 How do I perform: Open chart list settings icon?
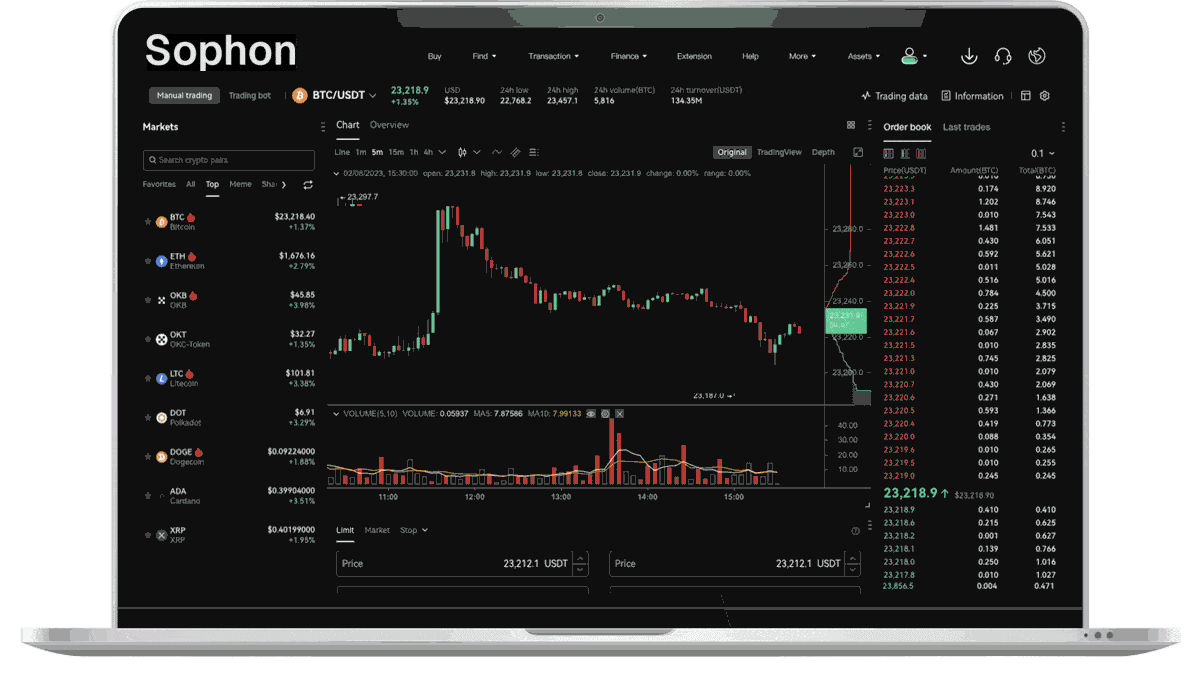point(534,152)
